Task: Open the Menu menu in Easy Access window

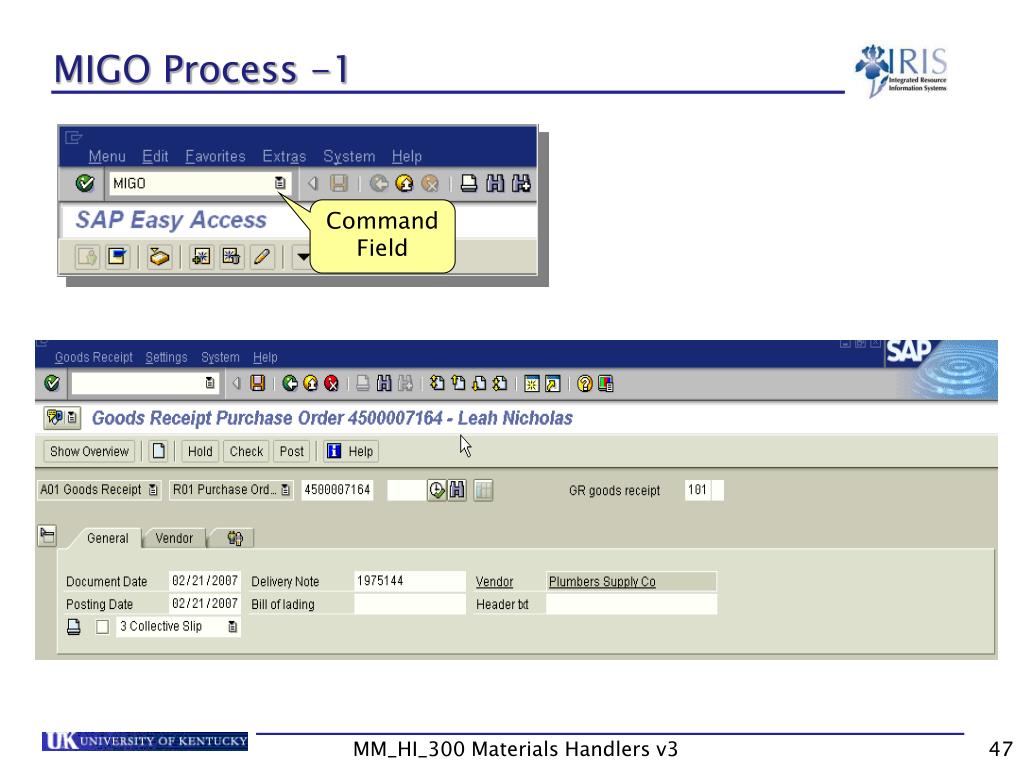Action: (x=107, y=157)
